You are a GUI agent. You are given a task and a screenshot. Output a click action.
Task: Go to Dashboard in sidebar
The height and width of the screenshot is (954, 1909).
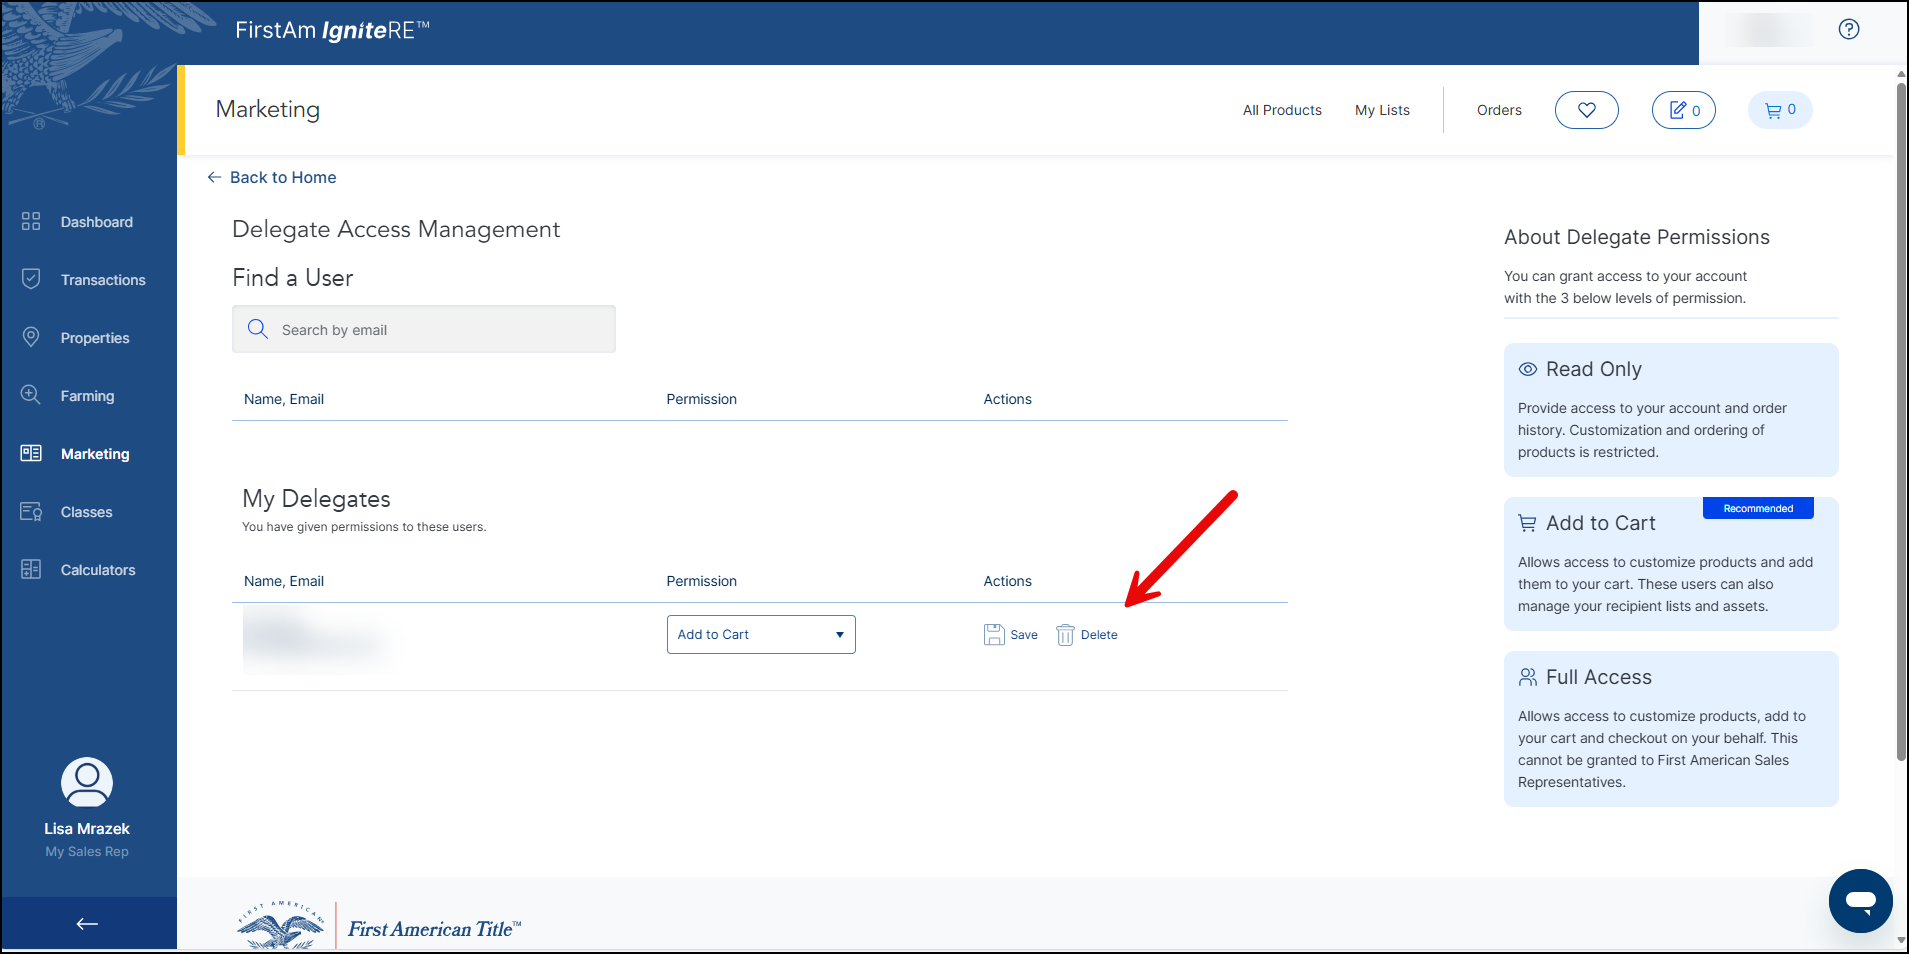96,222
